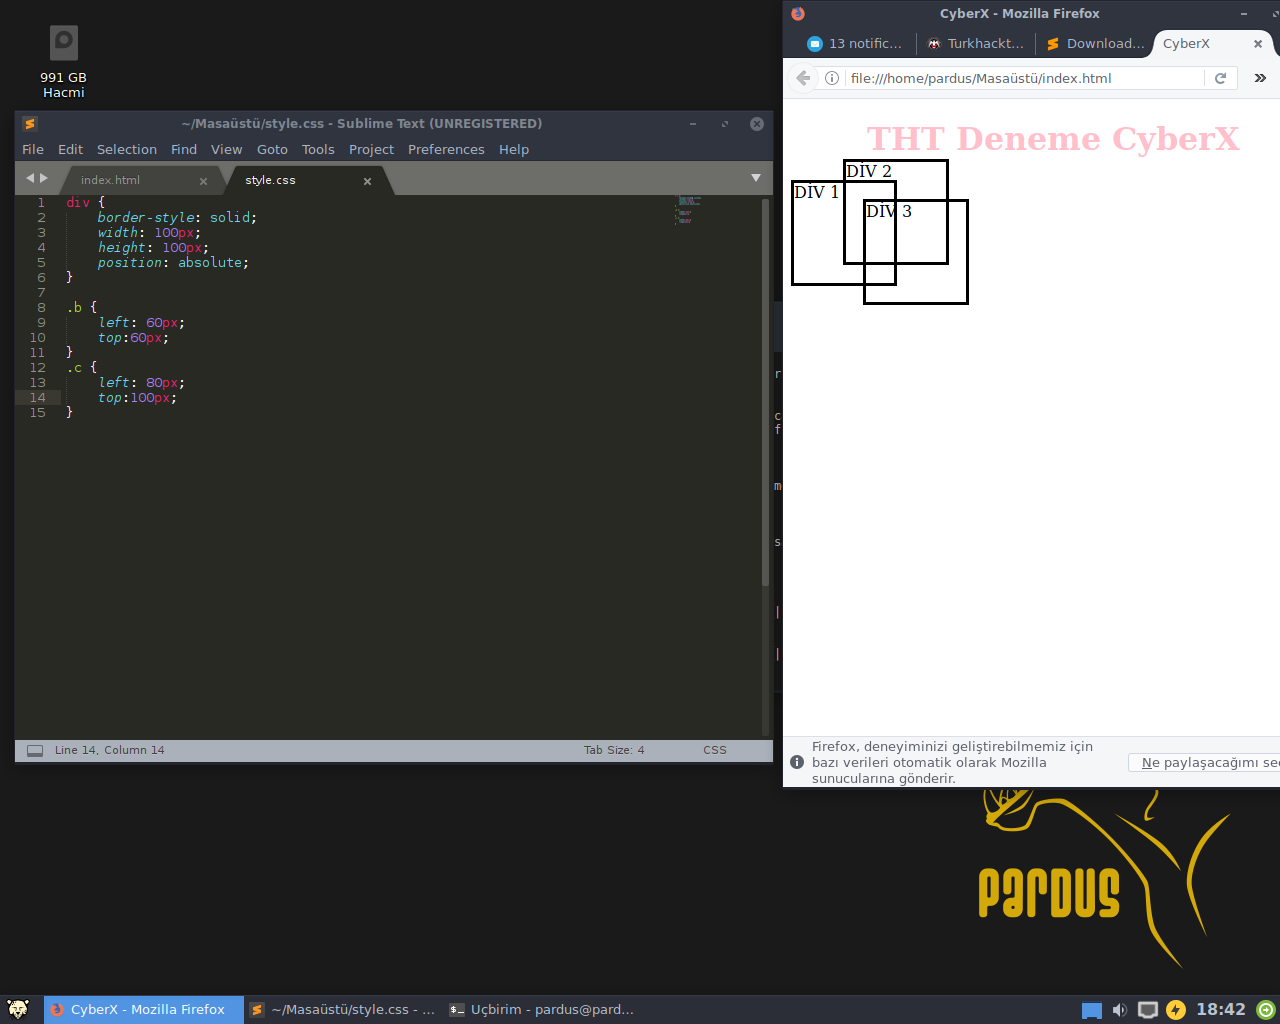Minimize the Sublime Text window
Screen dimensions: 1280x1024
[692, 124]
